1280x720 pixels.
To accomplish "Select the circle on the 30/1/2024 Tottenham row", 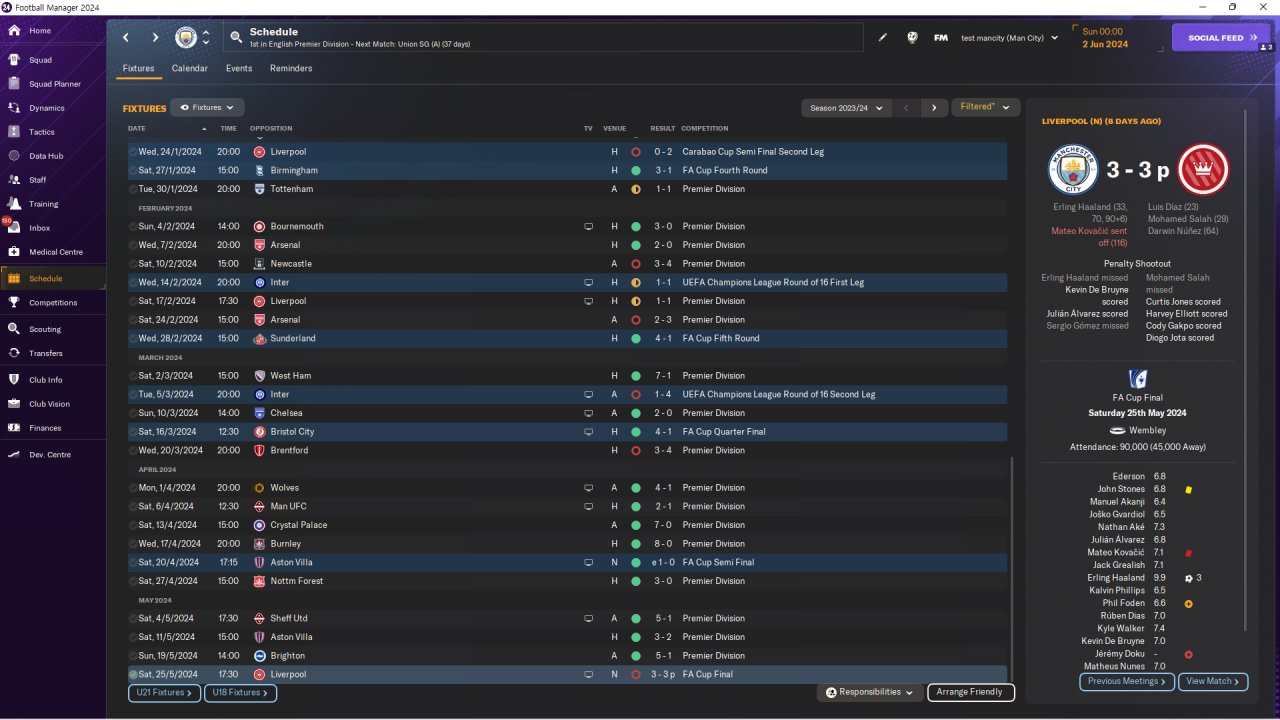I will (133, 189).
